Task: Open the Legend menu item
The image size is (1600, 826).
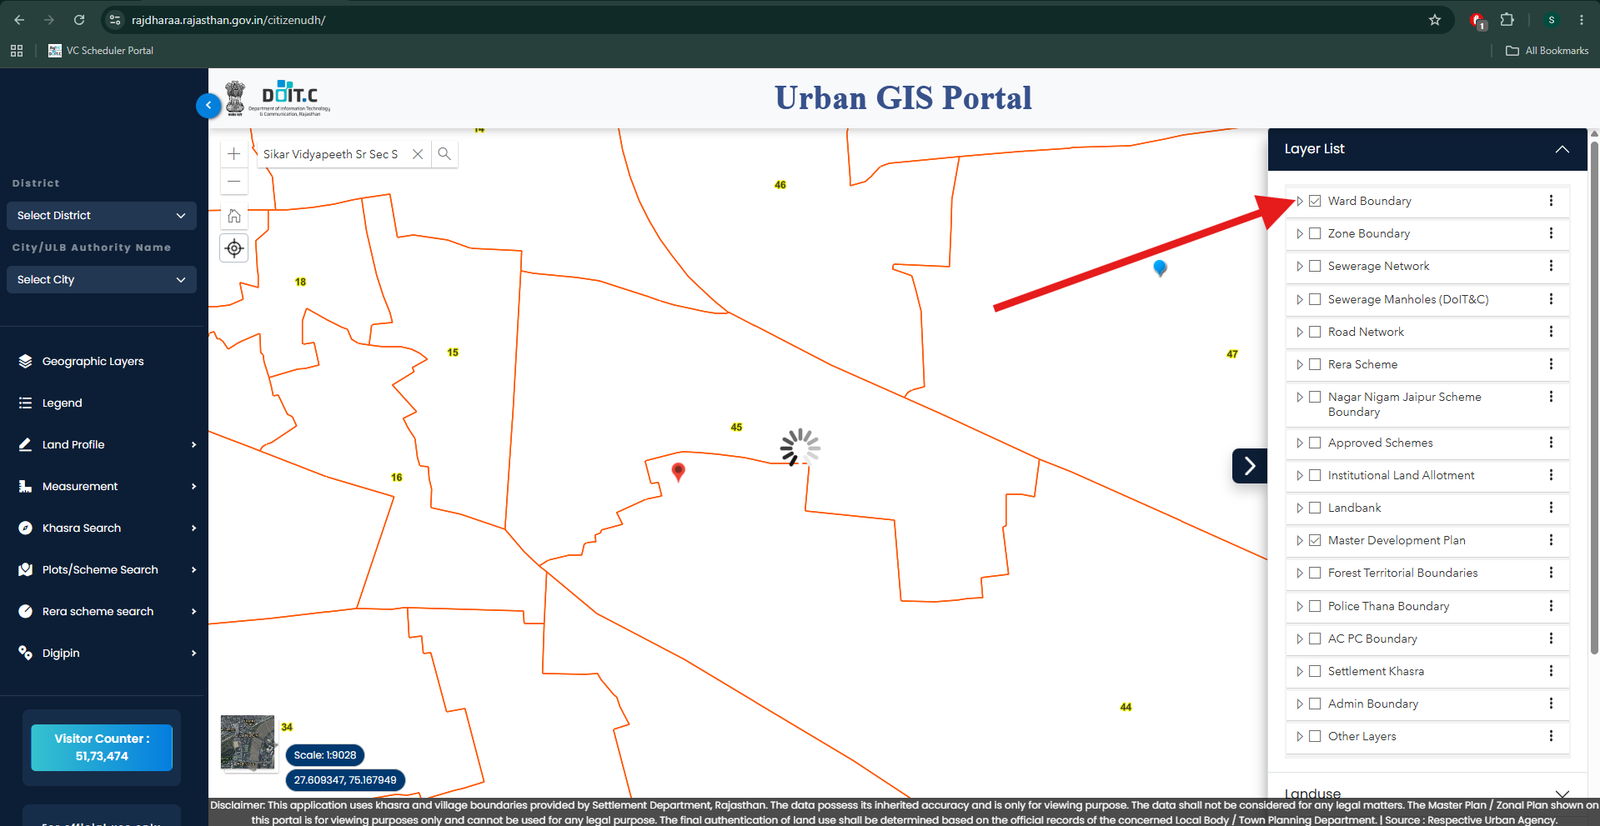Action: [x=62, y=403]
